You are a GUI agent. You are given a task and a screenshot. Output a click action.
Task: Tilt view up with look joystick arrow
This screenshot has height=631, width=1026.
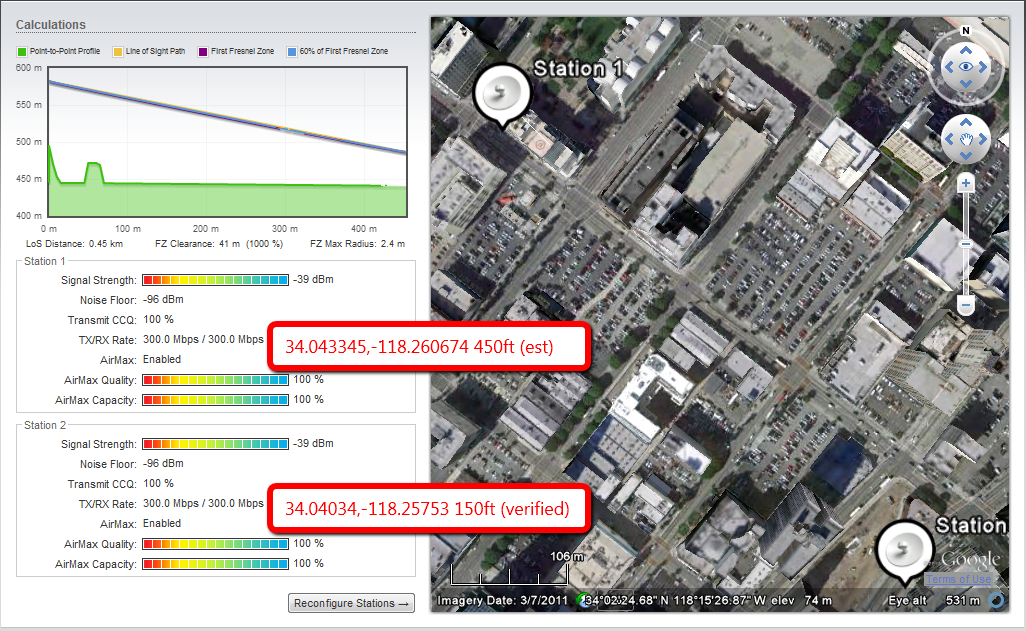(x=966, y=47)
